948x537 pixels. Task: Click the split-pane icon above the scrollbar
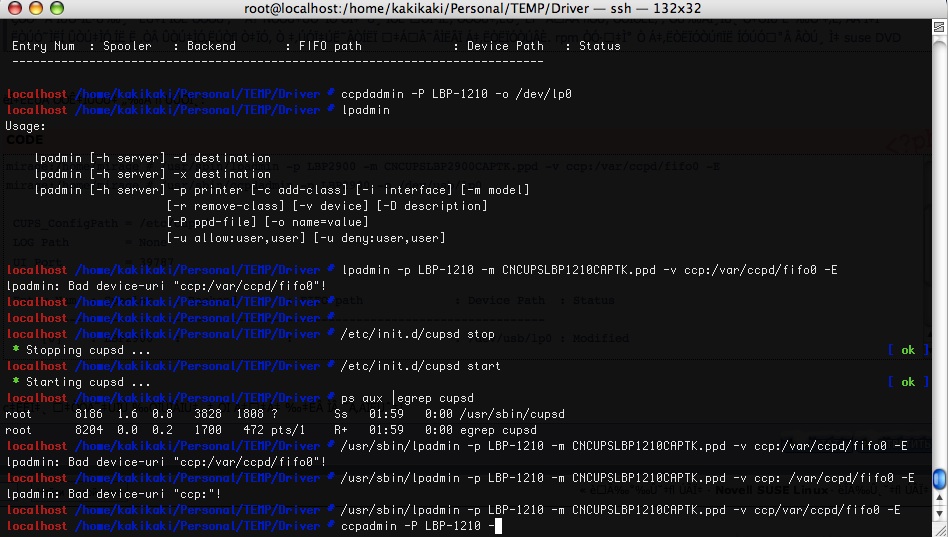939,27
